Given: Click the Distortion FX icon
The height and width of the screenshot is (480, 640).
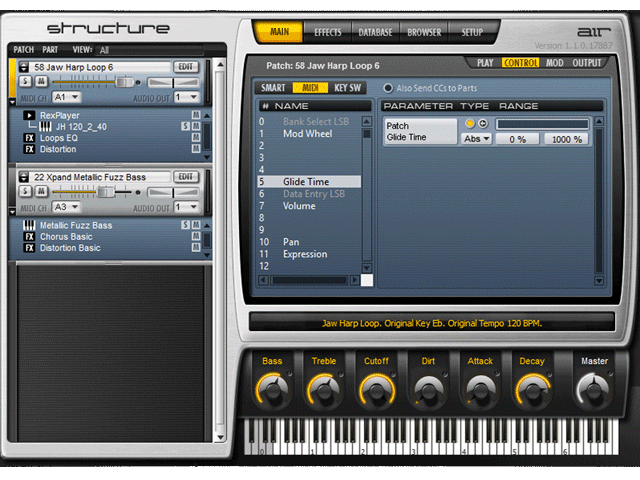Looking at the screenshot, I should pyautogui.click(x=29, y=149).
